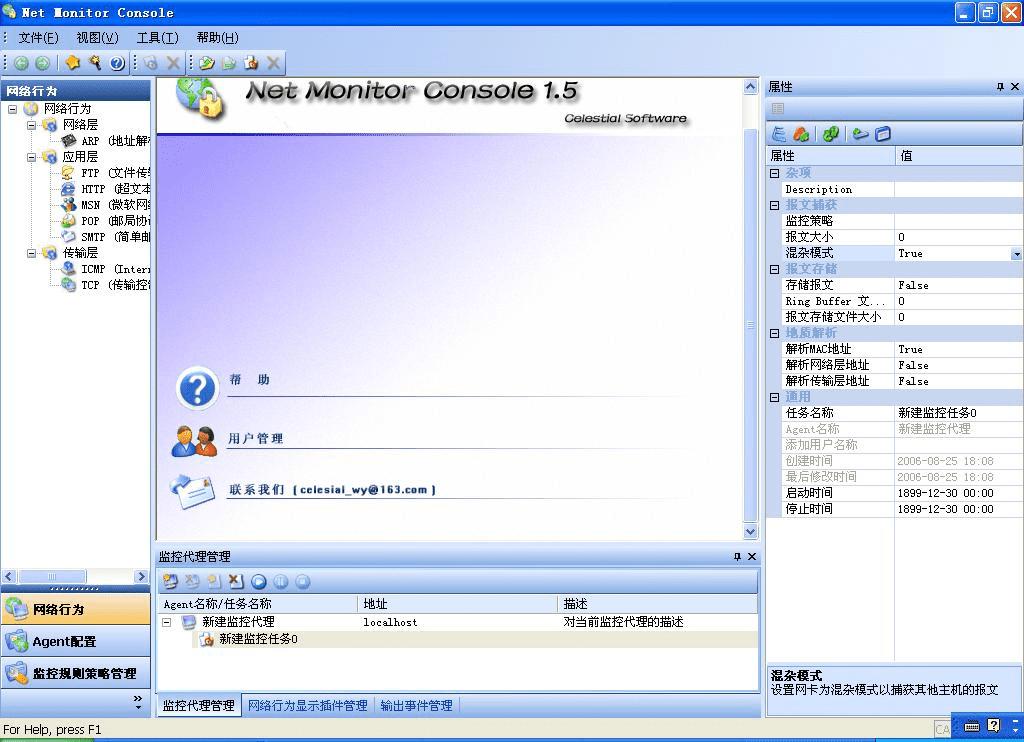
Task: Pin the 监控代理管理 panel with the pushpin
Action: tap(737, 556)
